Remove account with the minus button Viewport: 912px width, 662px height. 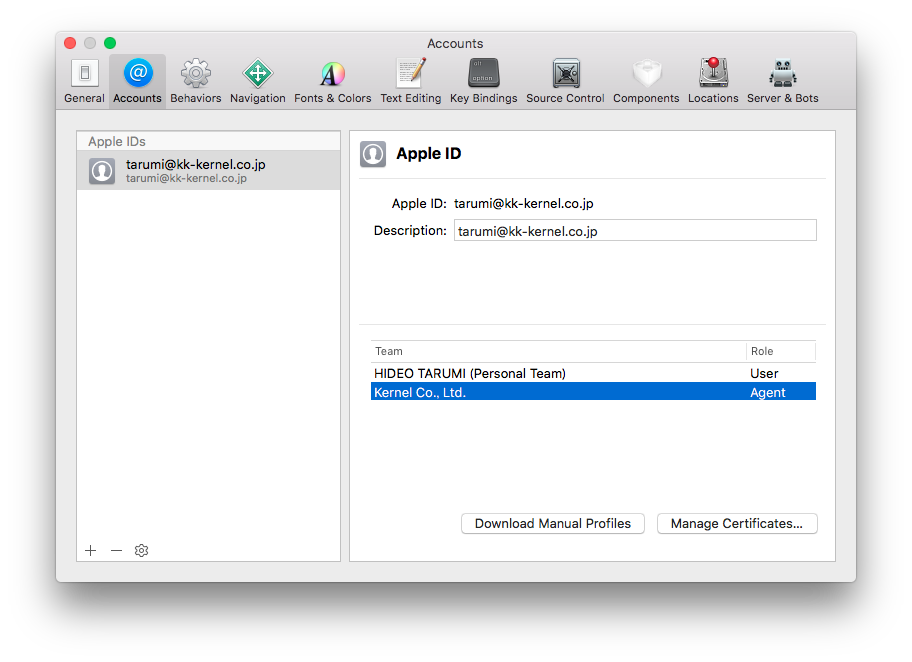(x=116, y=550)
